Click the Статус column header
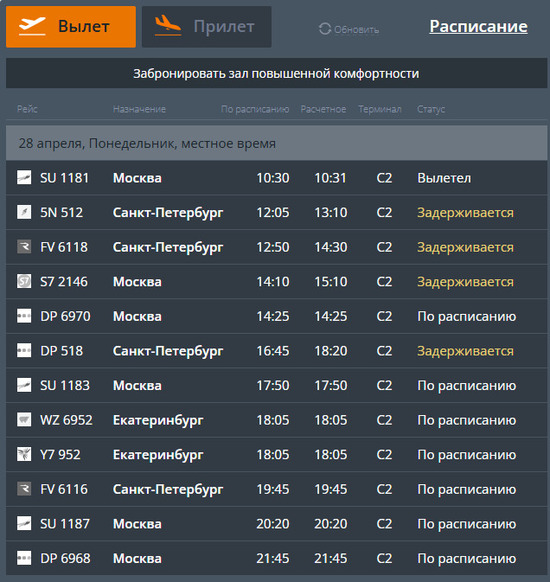This screenshot has height=582, width=550. pyautogui.click(x=431, y=109)
